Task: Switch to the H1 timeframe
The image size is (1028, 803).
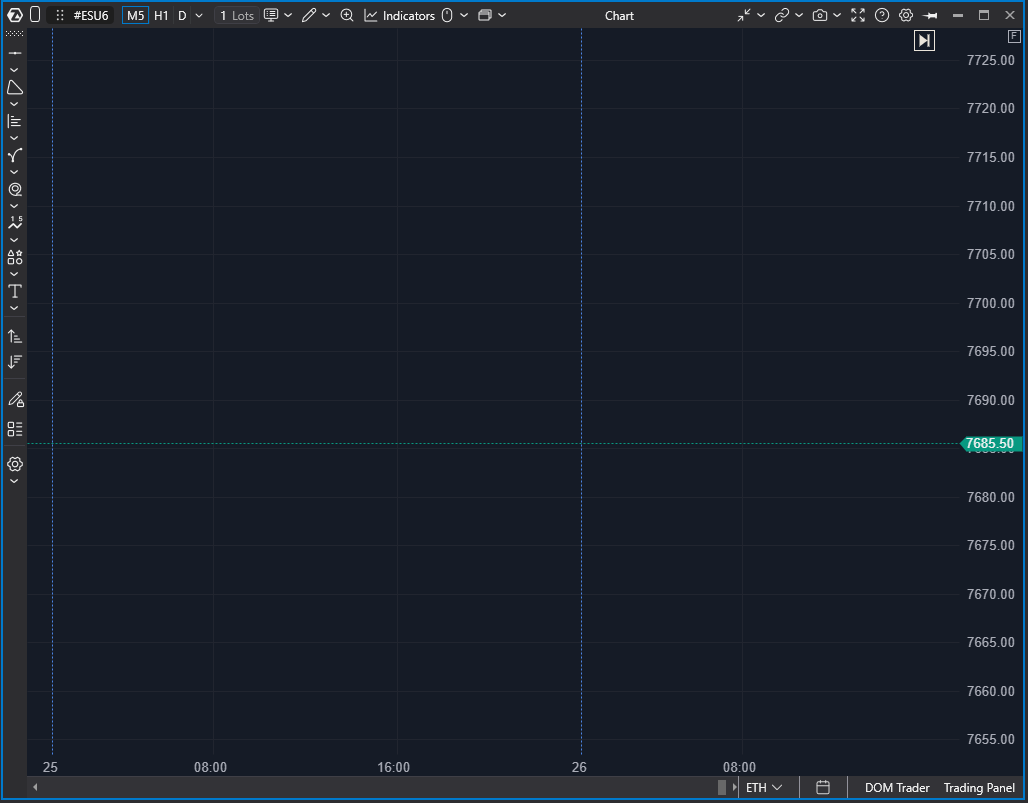Action: 161,16
